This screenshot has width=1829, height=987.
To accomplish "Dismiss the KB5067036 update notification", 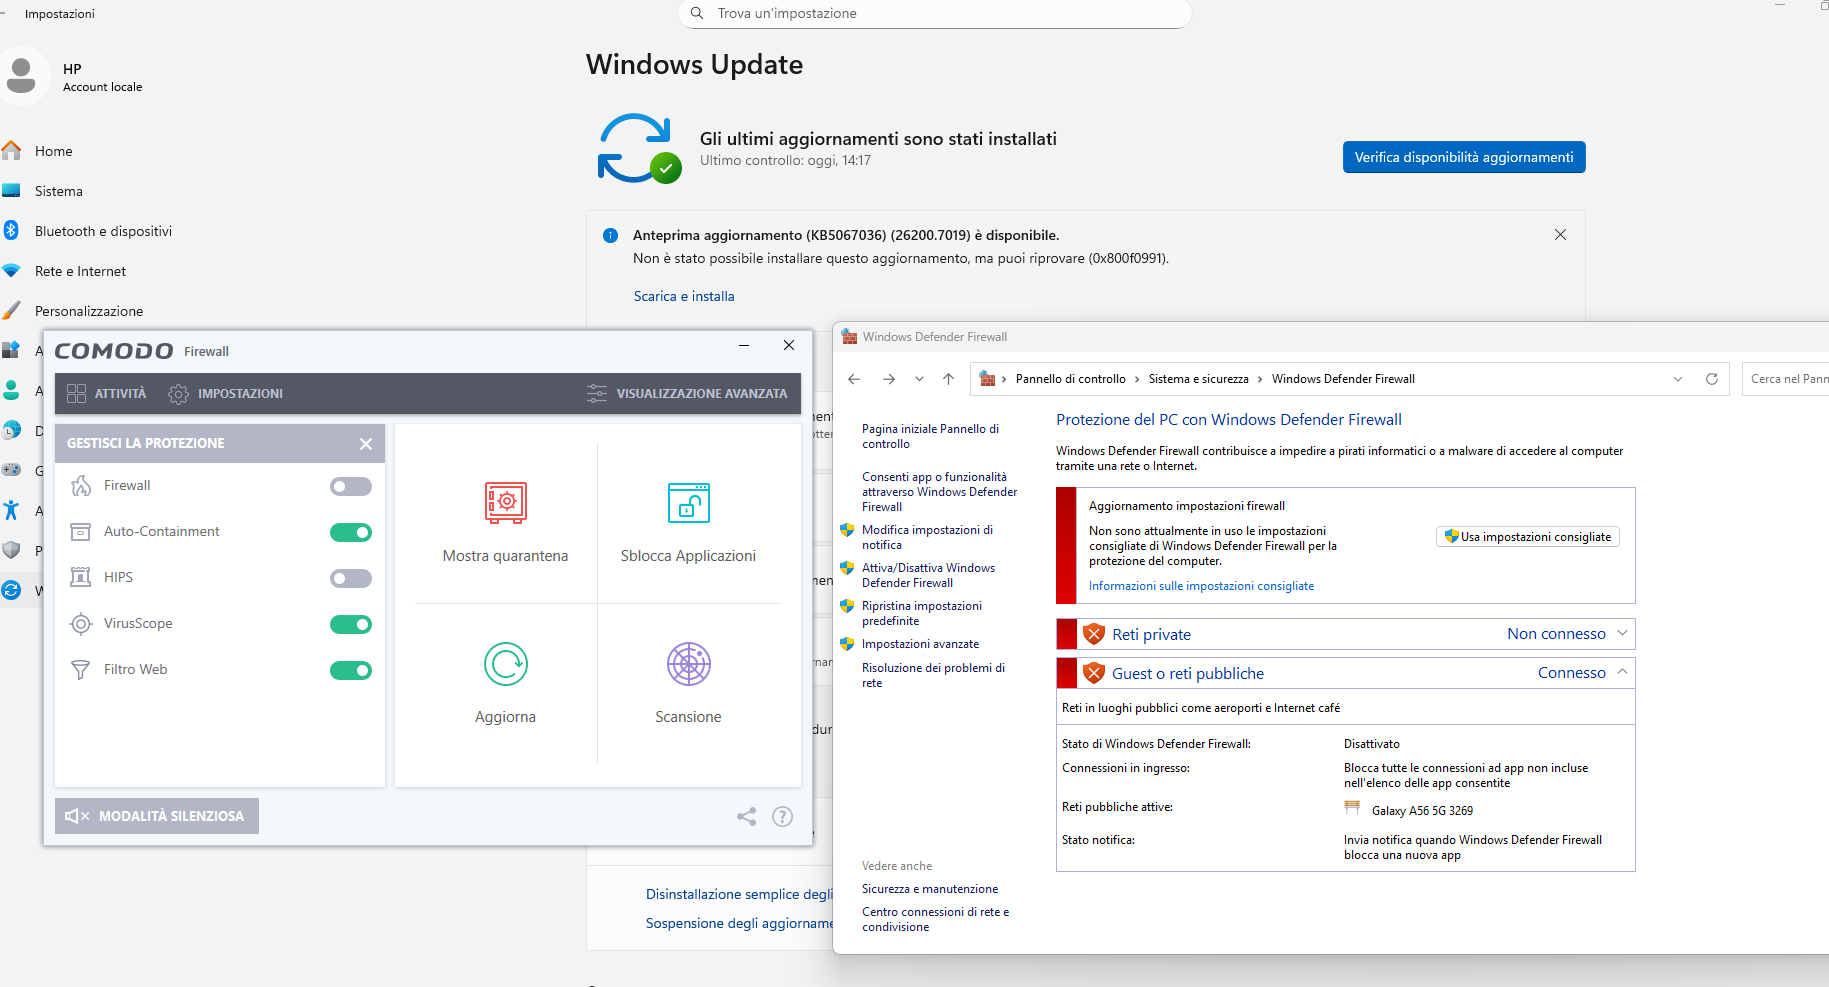I will click(1560, 235).
